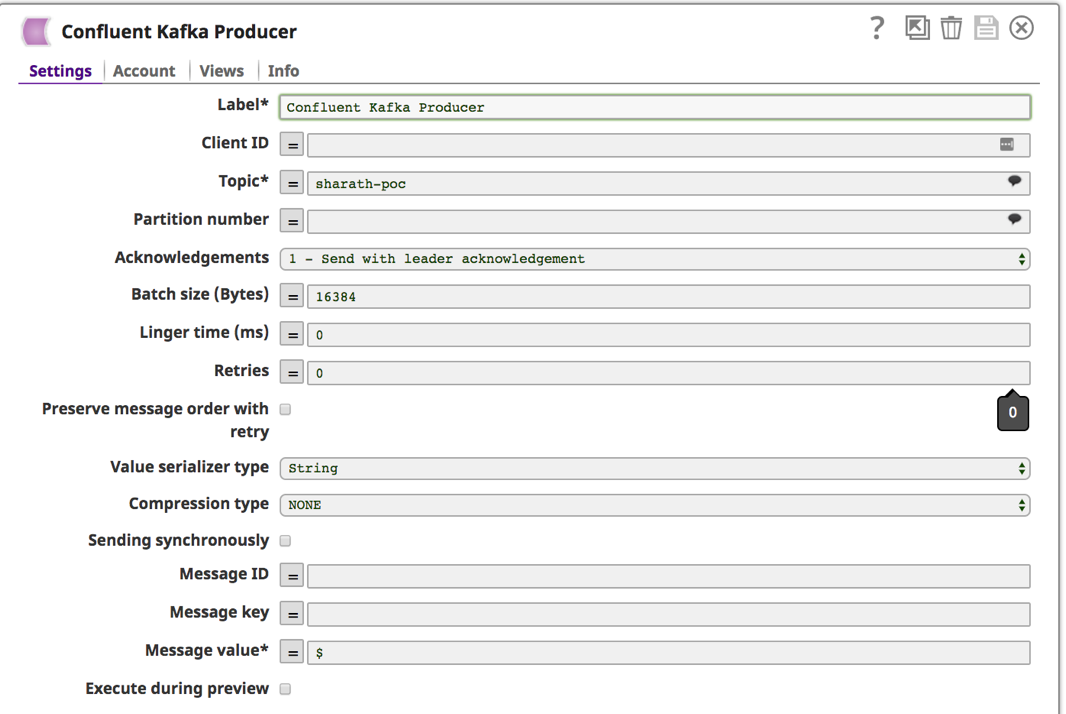Close the Confluent Kafka Producer dialog
Image resolution: width=1066 pixels, height=714 pixels.
1021,28
